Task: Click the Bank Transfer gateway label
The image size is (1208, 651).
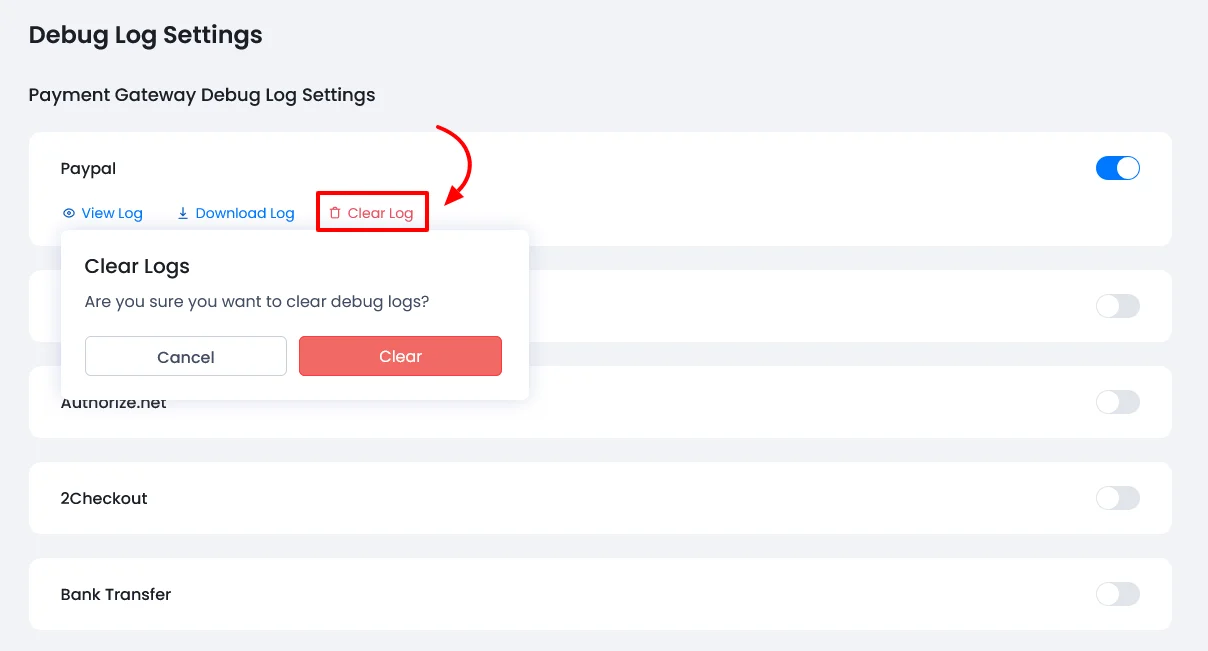Action: (x=116, y=594)
